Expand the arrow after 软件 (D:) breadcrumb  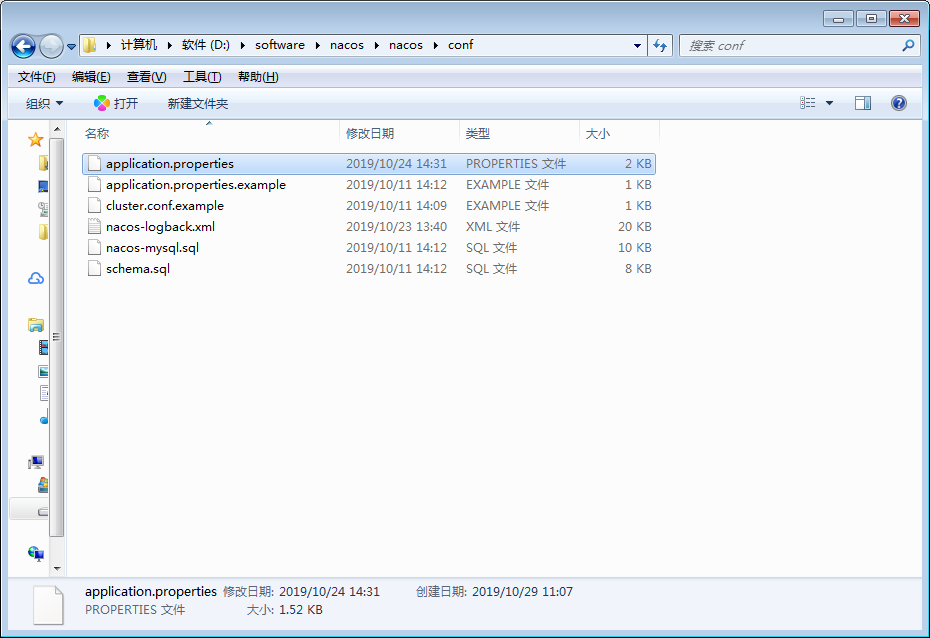click(242, 45)
